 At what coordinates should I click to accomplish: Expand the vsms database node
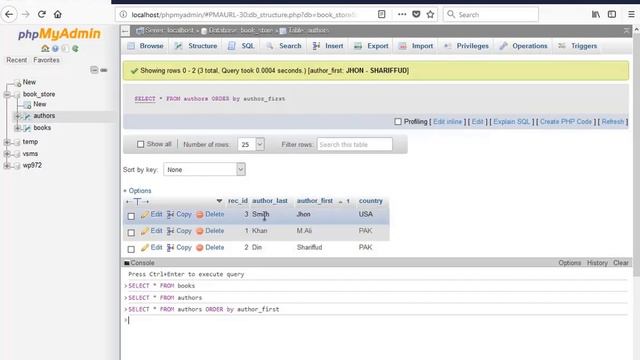[7, 154]
